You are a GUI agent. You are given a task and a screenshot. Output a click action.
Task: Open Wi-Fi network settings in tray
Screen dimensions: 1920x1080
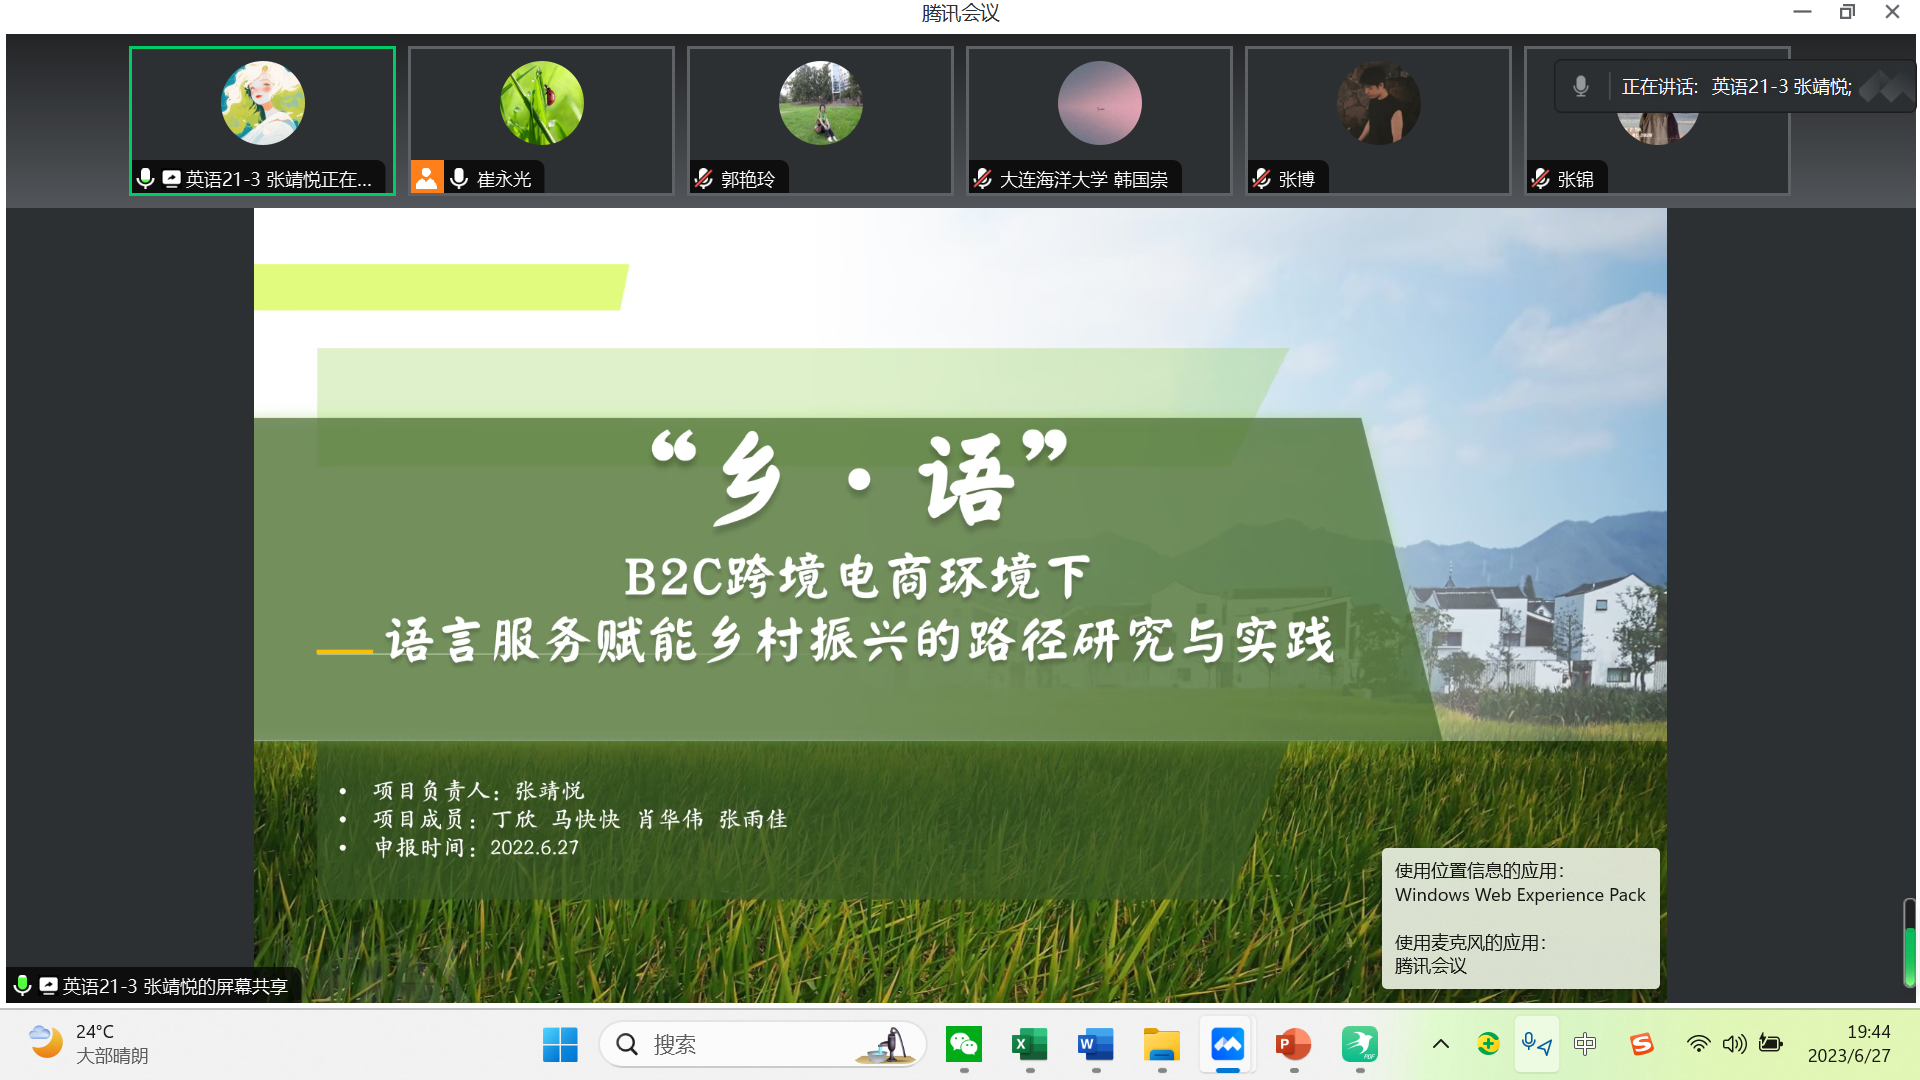pyautogui.click(x=1698, y=1044)
